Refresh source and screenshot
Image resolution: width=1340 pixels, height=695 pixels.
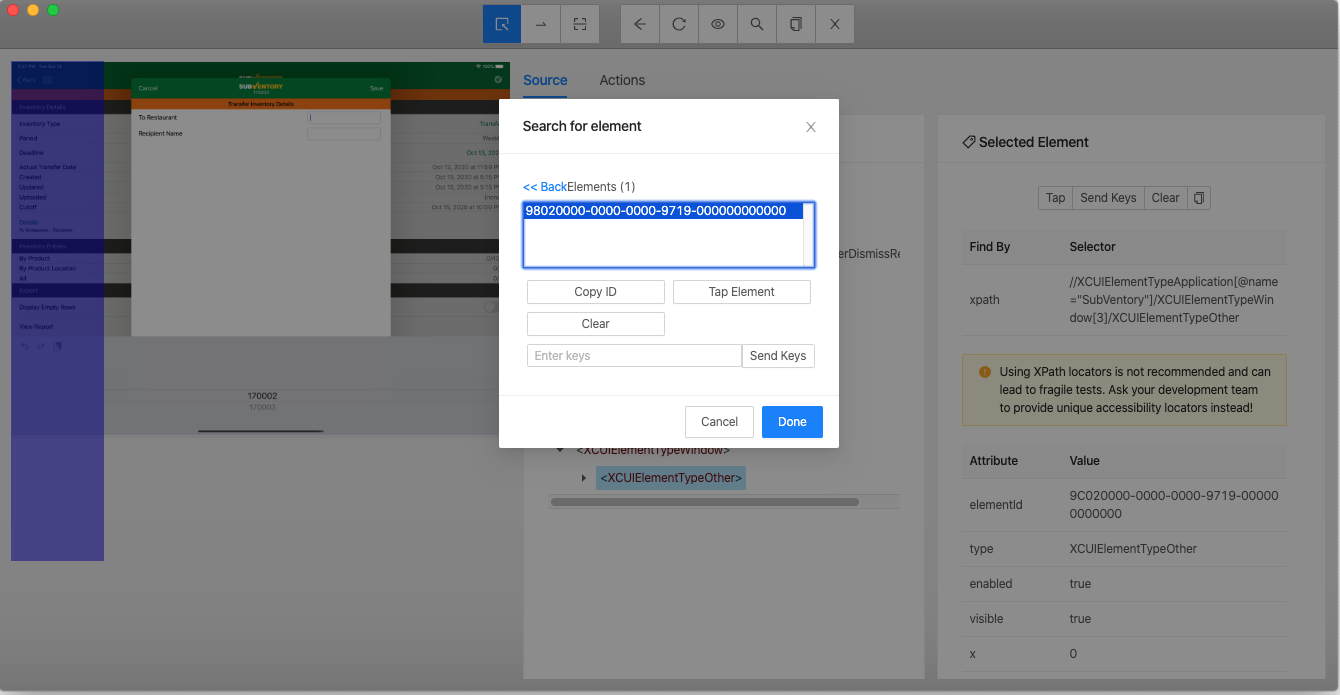[679, 24]
